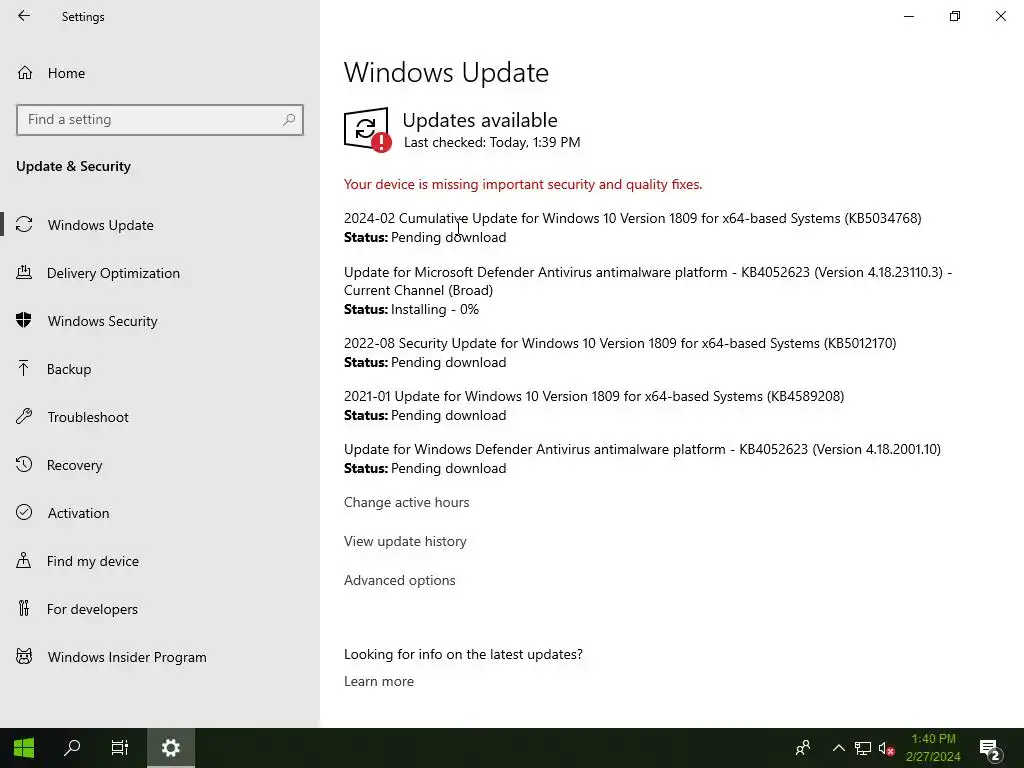Screen dimensions: 1024x768
Task: Click the Updates available status icon
Action: click(x=367, y=129)
